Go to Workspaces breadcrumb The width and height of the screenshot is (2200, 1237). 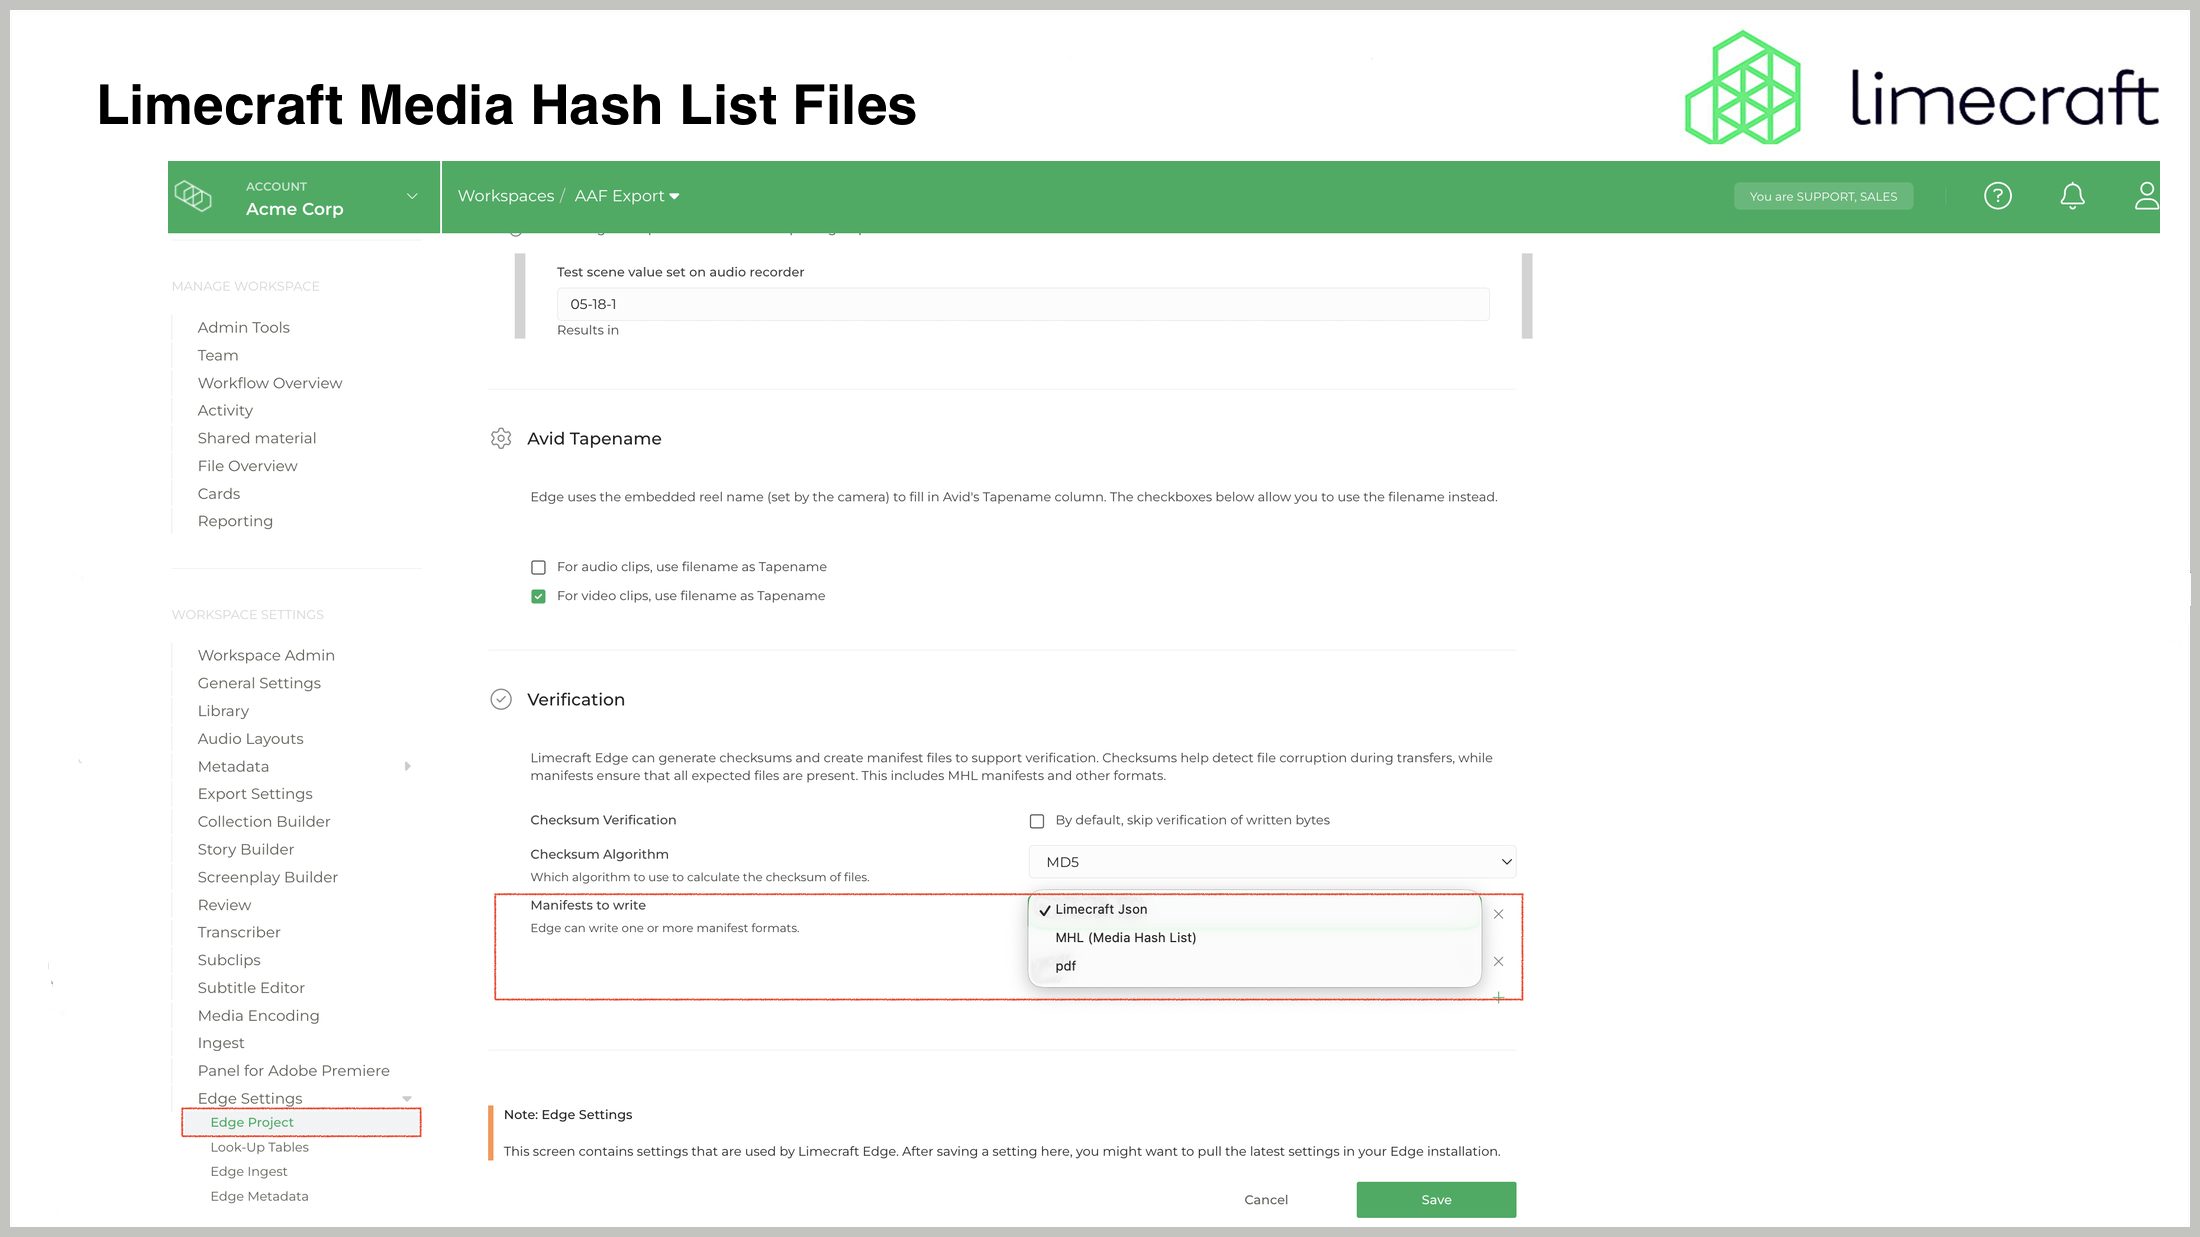tap(506, 196)
